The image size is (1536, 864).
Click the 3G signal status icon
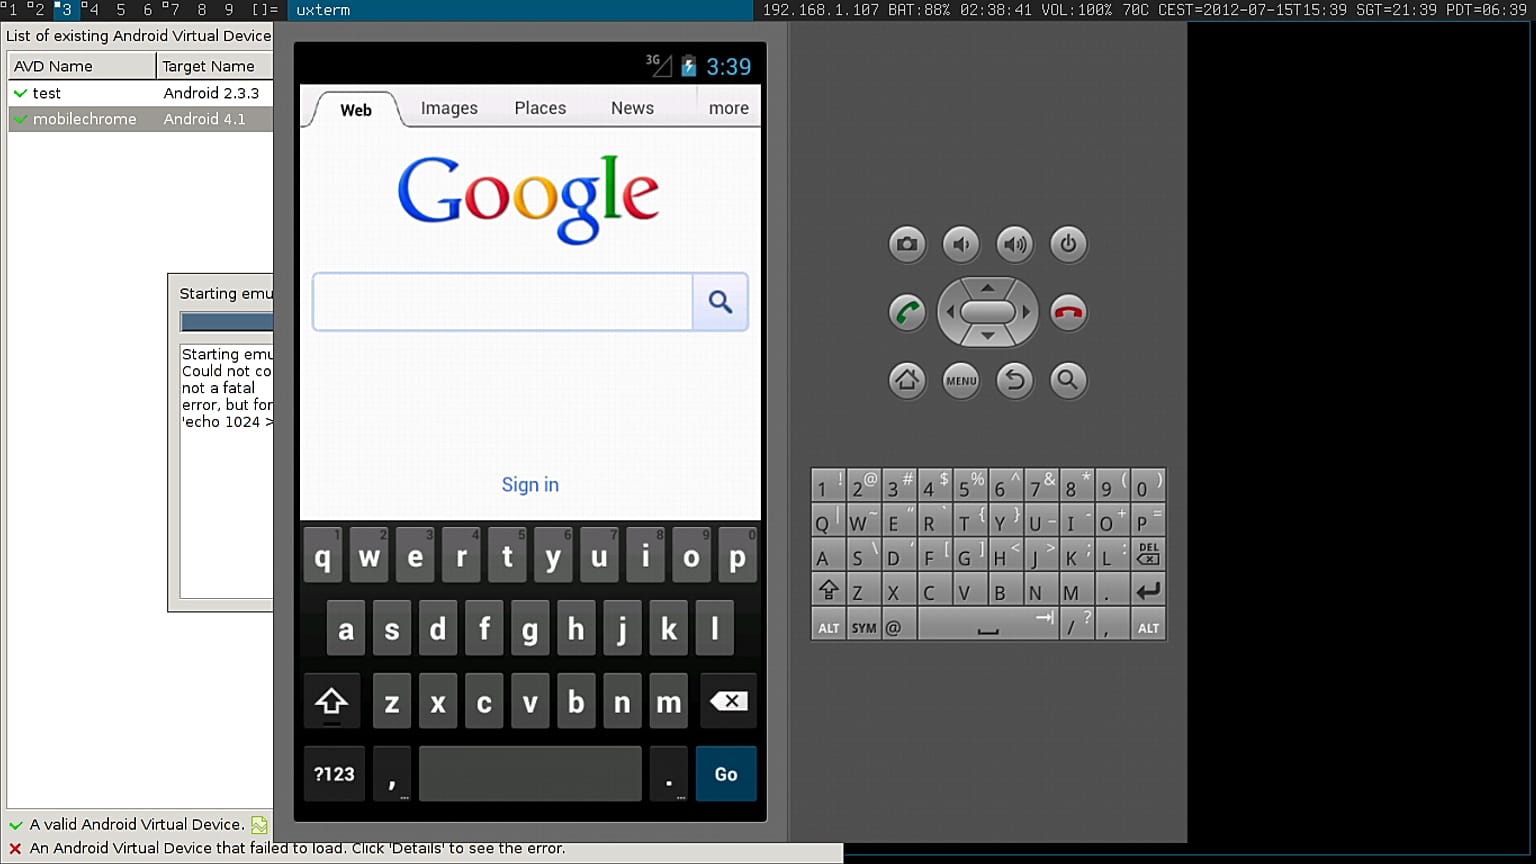[x=658, y=65]
